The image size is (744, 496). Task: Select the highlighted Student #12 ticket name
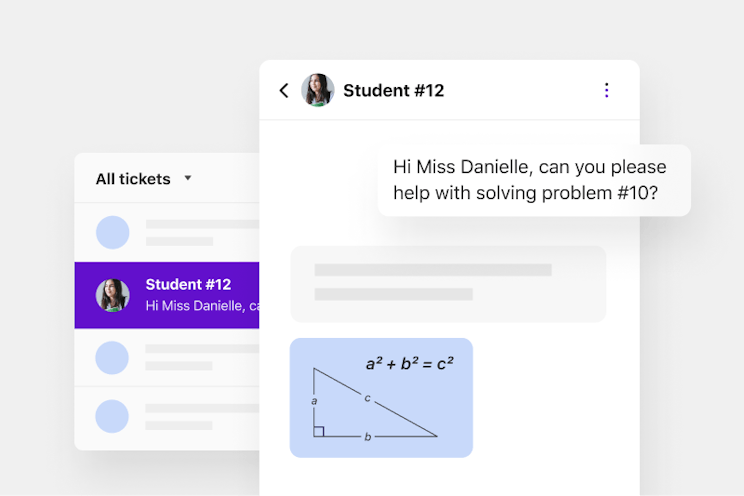coord(188,285)
